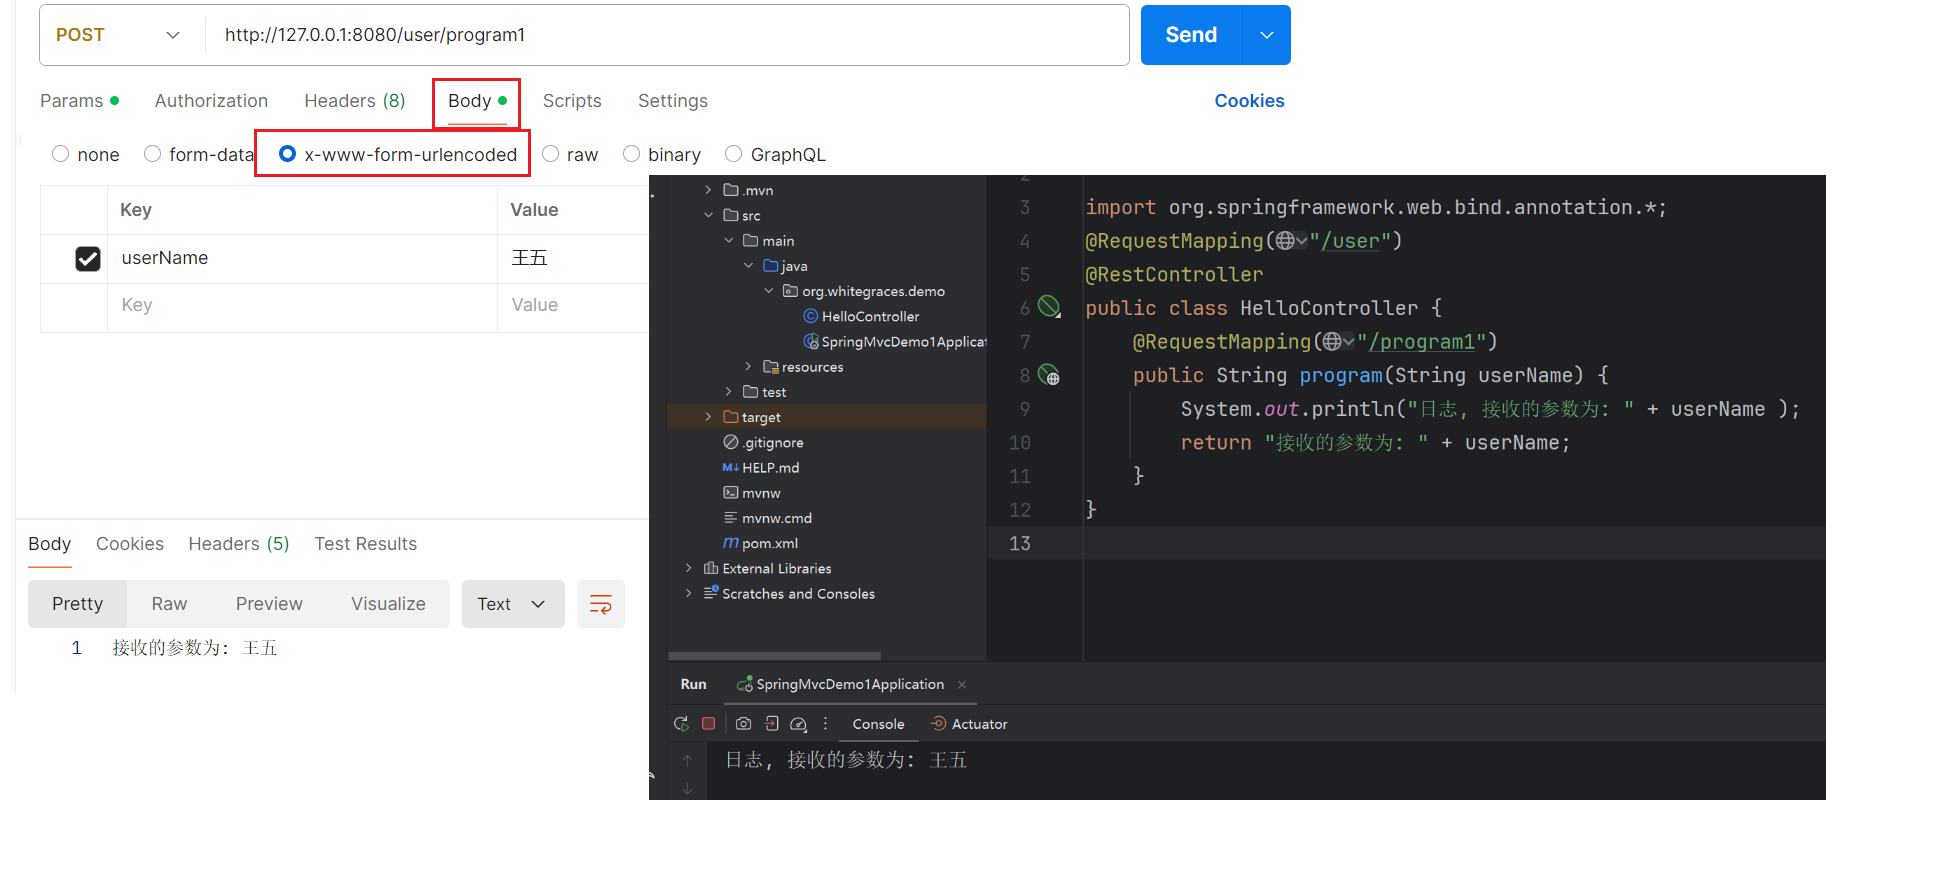Switch response view to Raw
Screen dimensions: 1947x883
[x=169, y=604]
